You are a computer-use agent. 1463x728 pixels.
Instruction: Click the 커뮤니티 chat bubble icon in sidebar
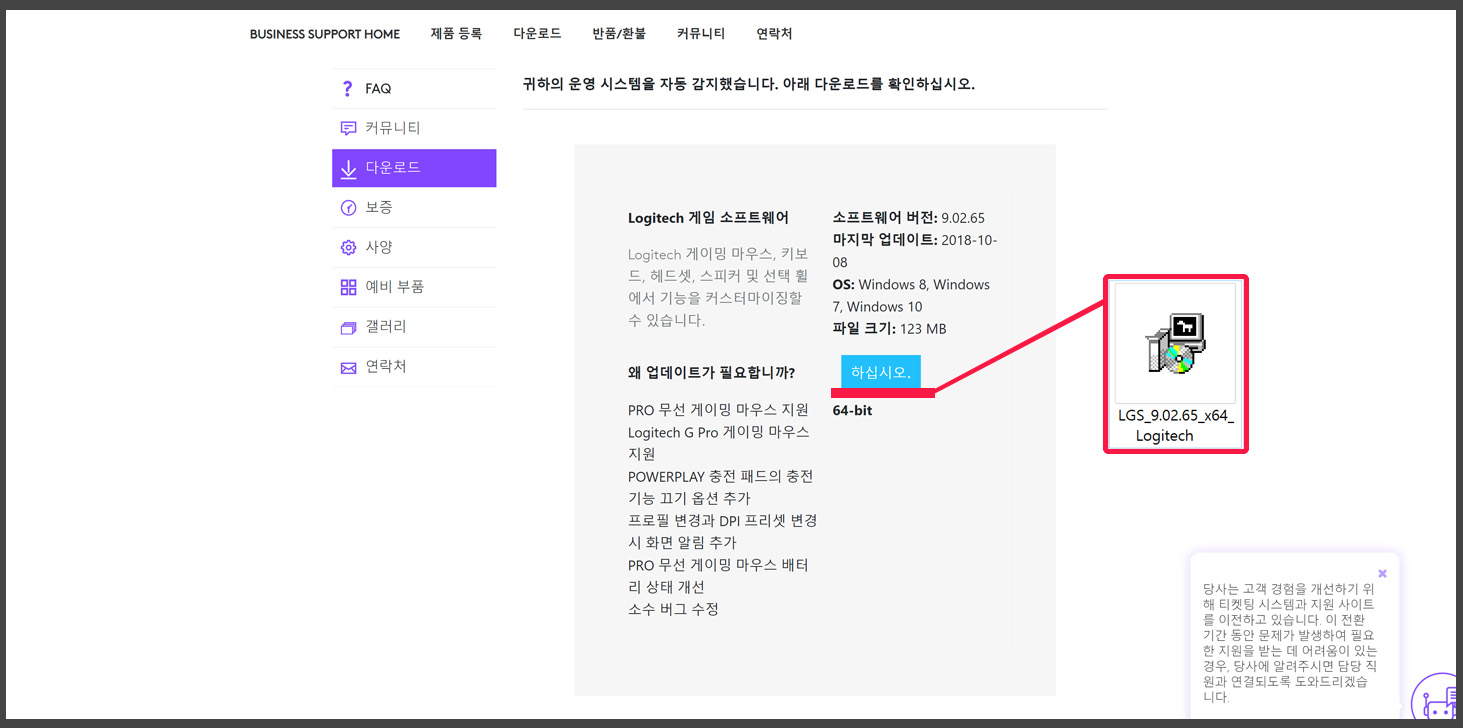click(348, 128)
